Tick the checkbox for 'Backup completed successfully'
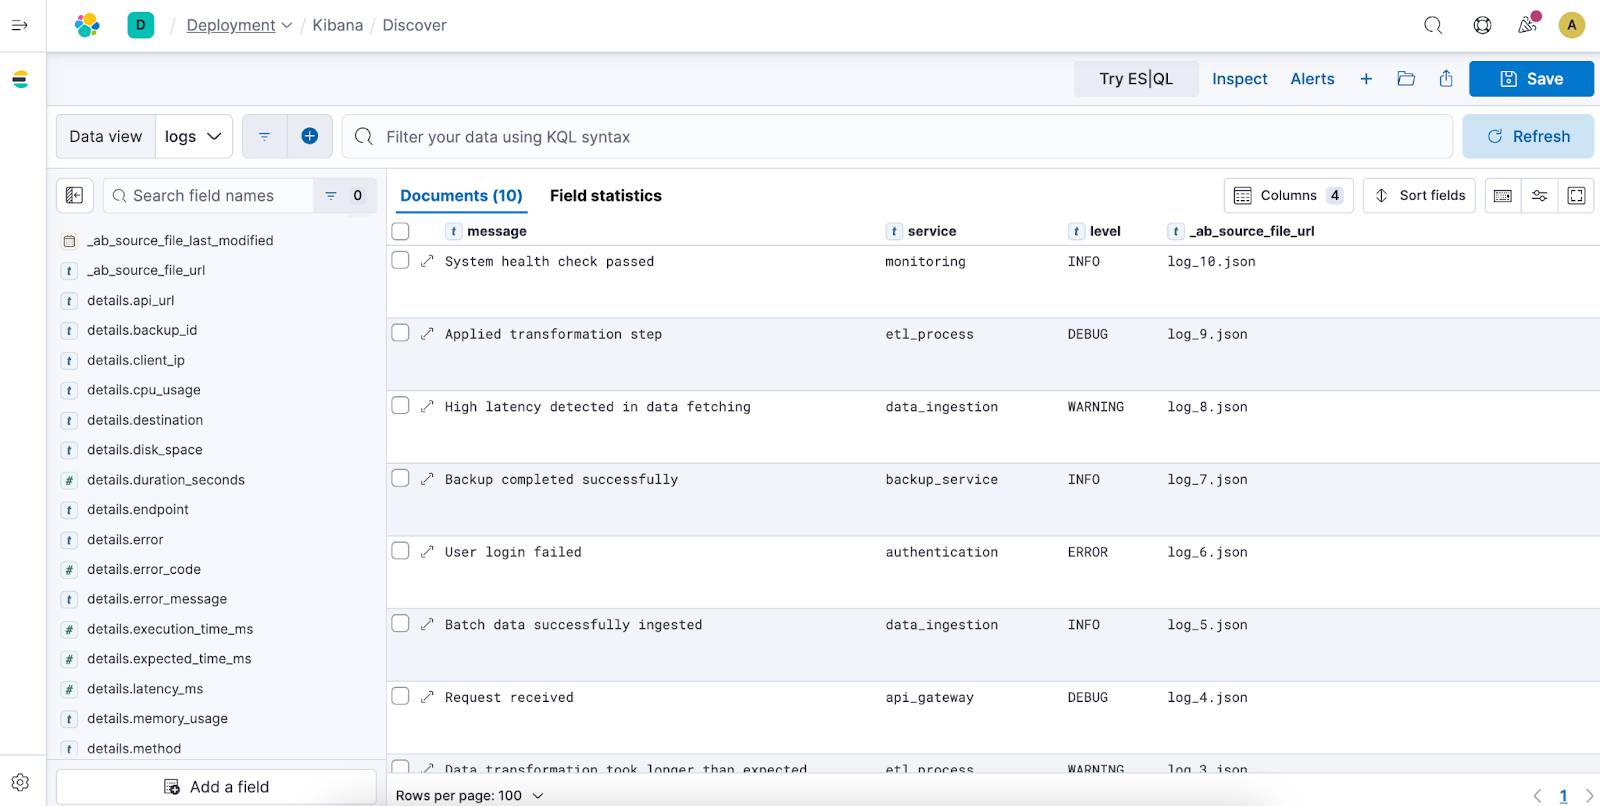The height and width of the screenshot is (806, 1600). [x=401, y=479]
